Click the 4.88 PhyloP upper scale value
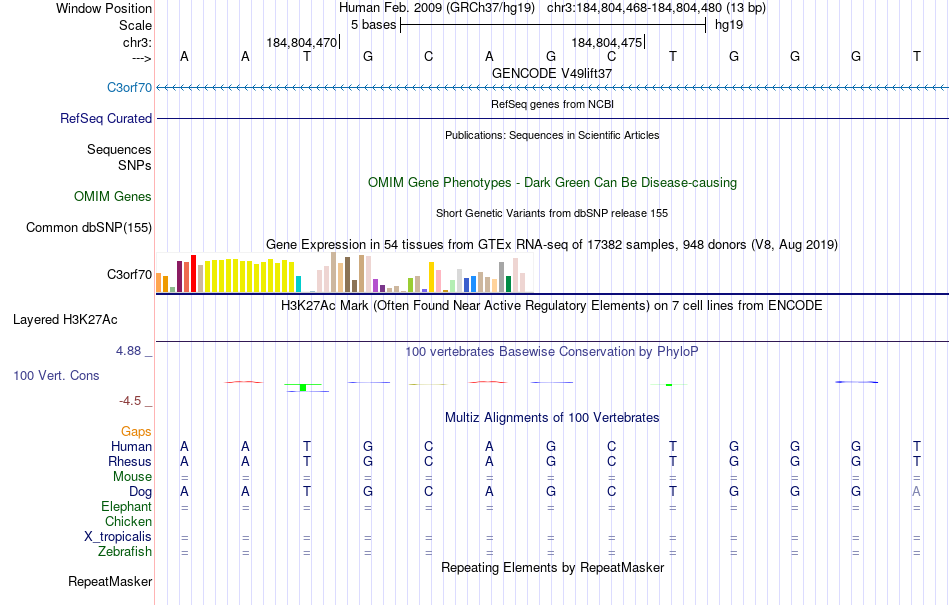Image resolution: width=950 pixels, height=605 pixels. point(128,351)
